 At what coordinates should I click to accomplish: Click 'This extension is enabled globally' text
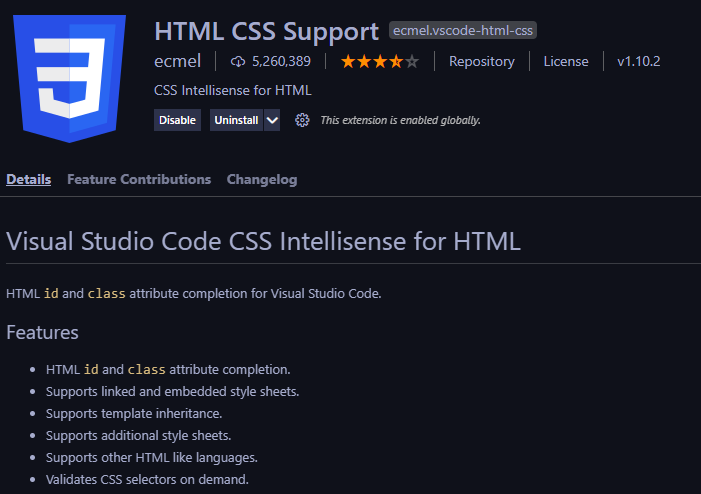(x=401, y=120)
